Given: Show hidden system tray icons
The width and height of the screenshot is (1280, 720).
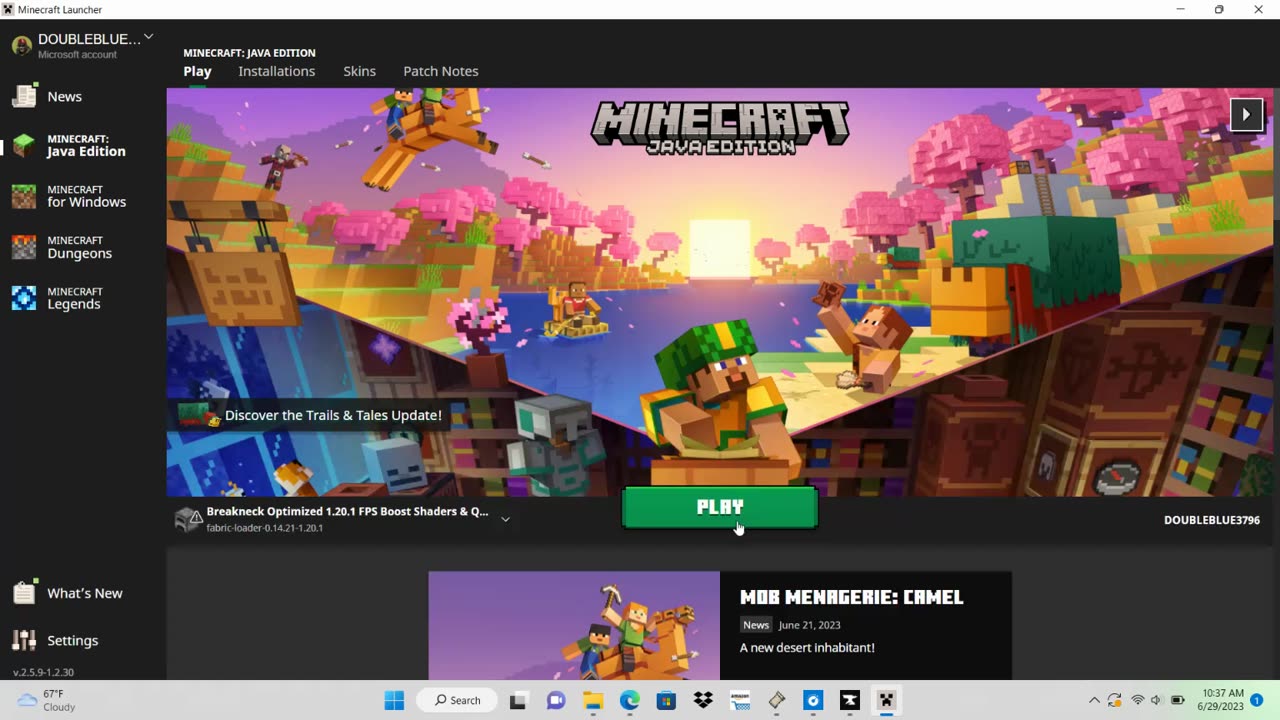Looking at the screenshot, I should point(1094,700).
